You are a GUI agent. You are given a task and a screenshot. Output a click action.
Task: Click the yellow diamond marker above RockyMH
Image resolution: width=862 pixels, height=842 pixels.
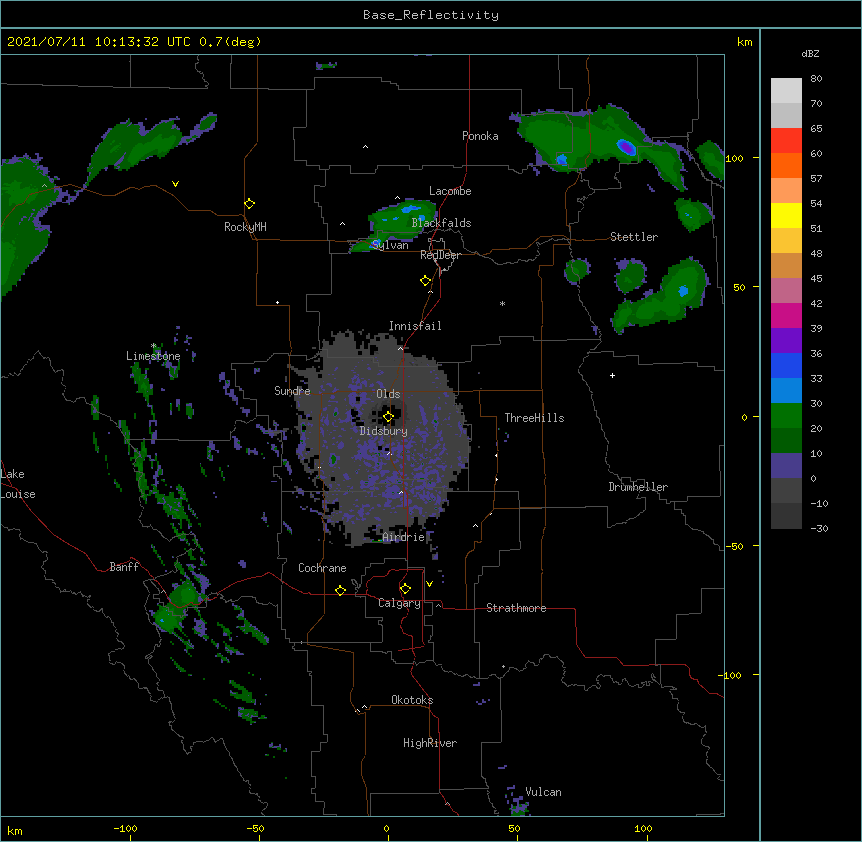tap(249, 204)
